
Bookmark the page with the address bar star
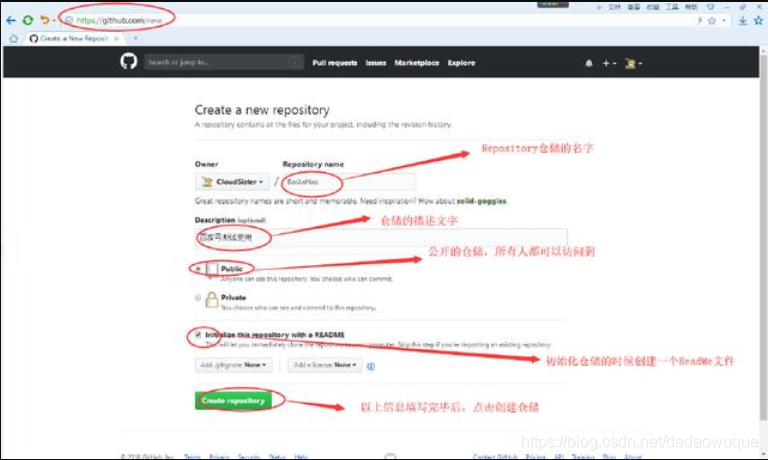pos(712,21)
